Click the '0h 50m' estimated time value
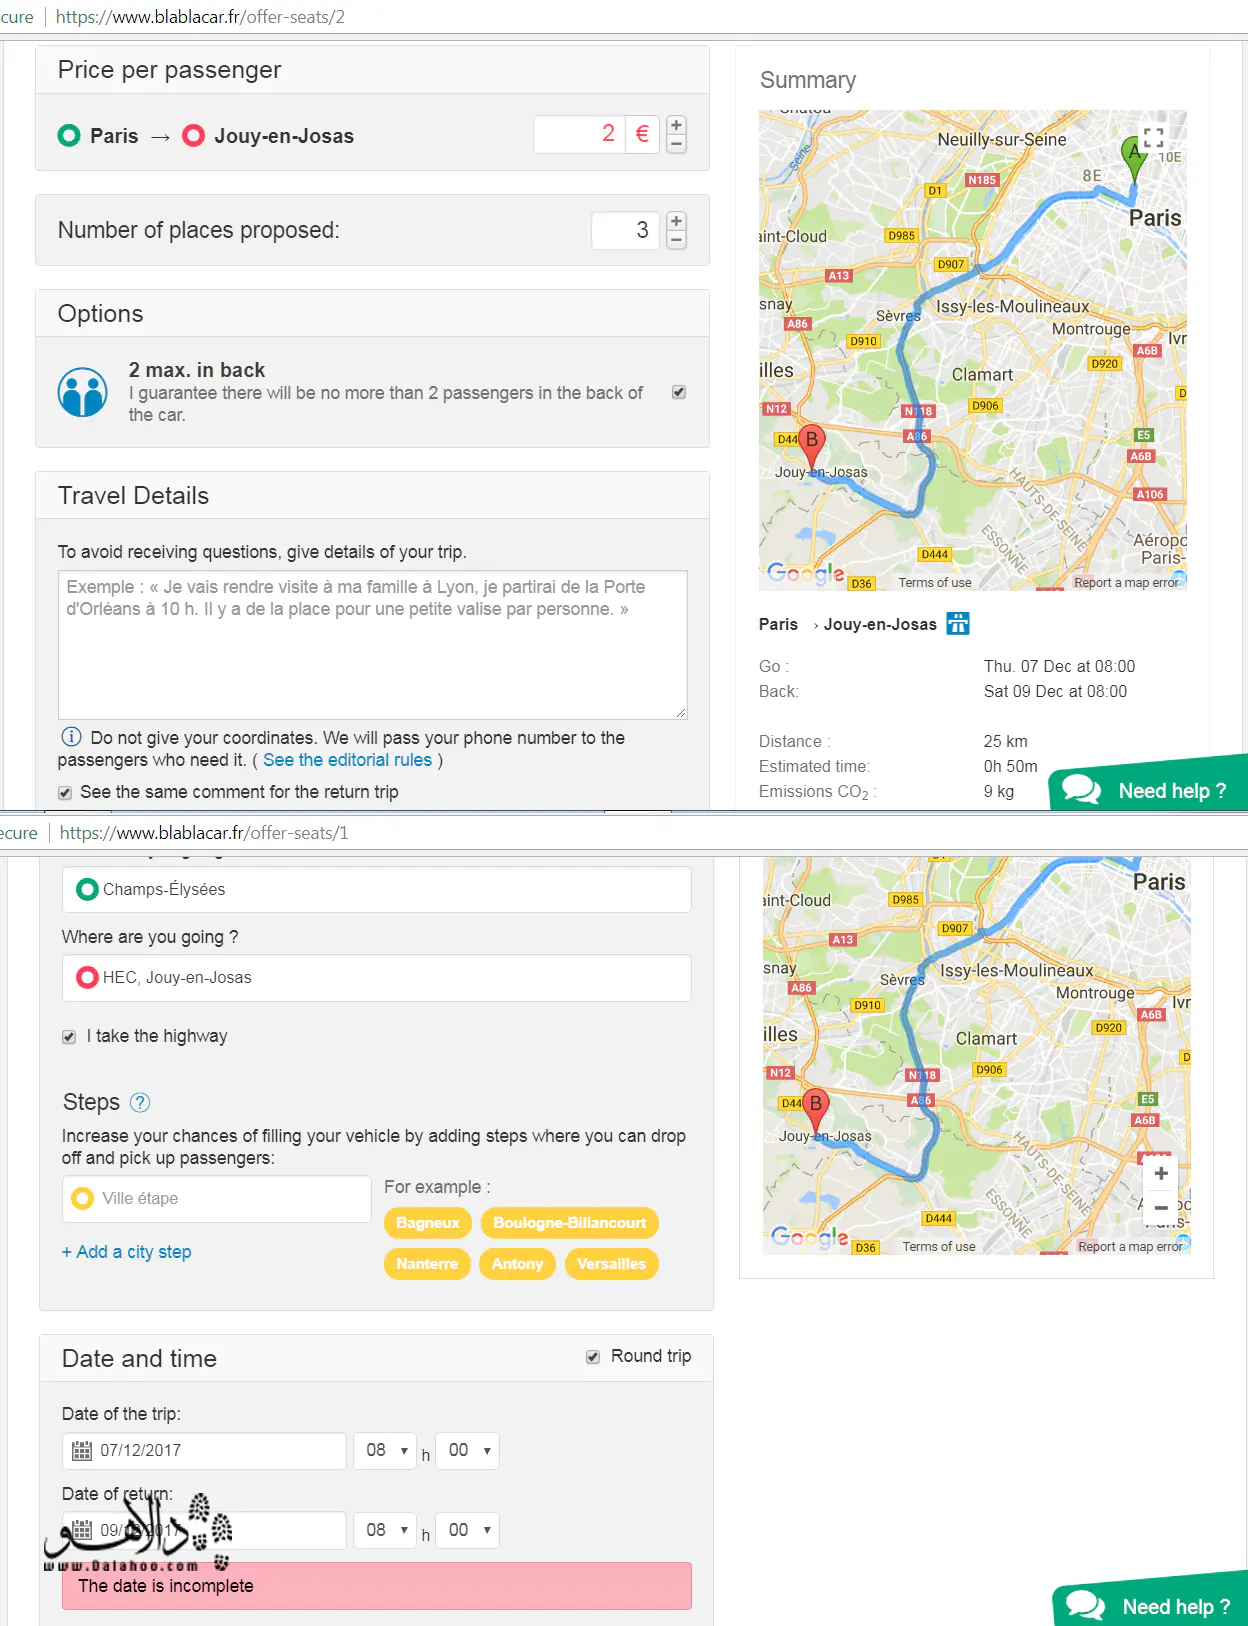The image size is (1248, 1626). [x=1010, y=766]
